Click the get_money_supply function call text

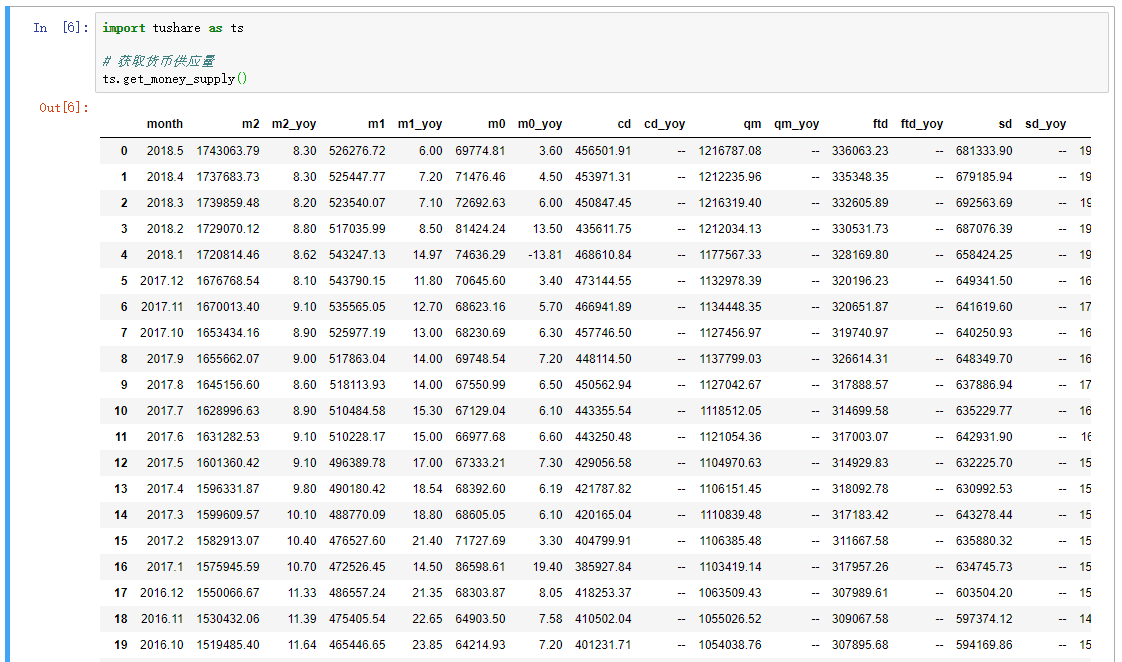coord(175,79)
